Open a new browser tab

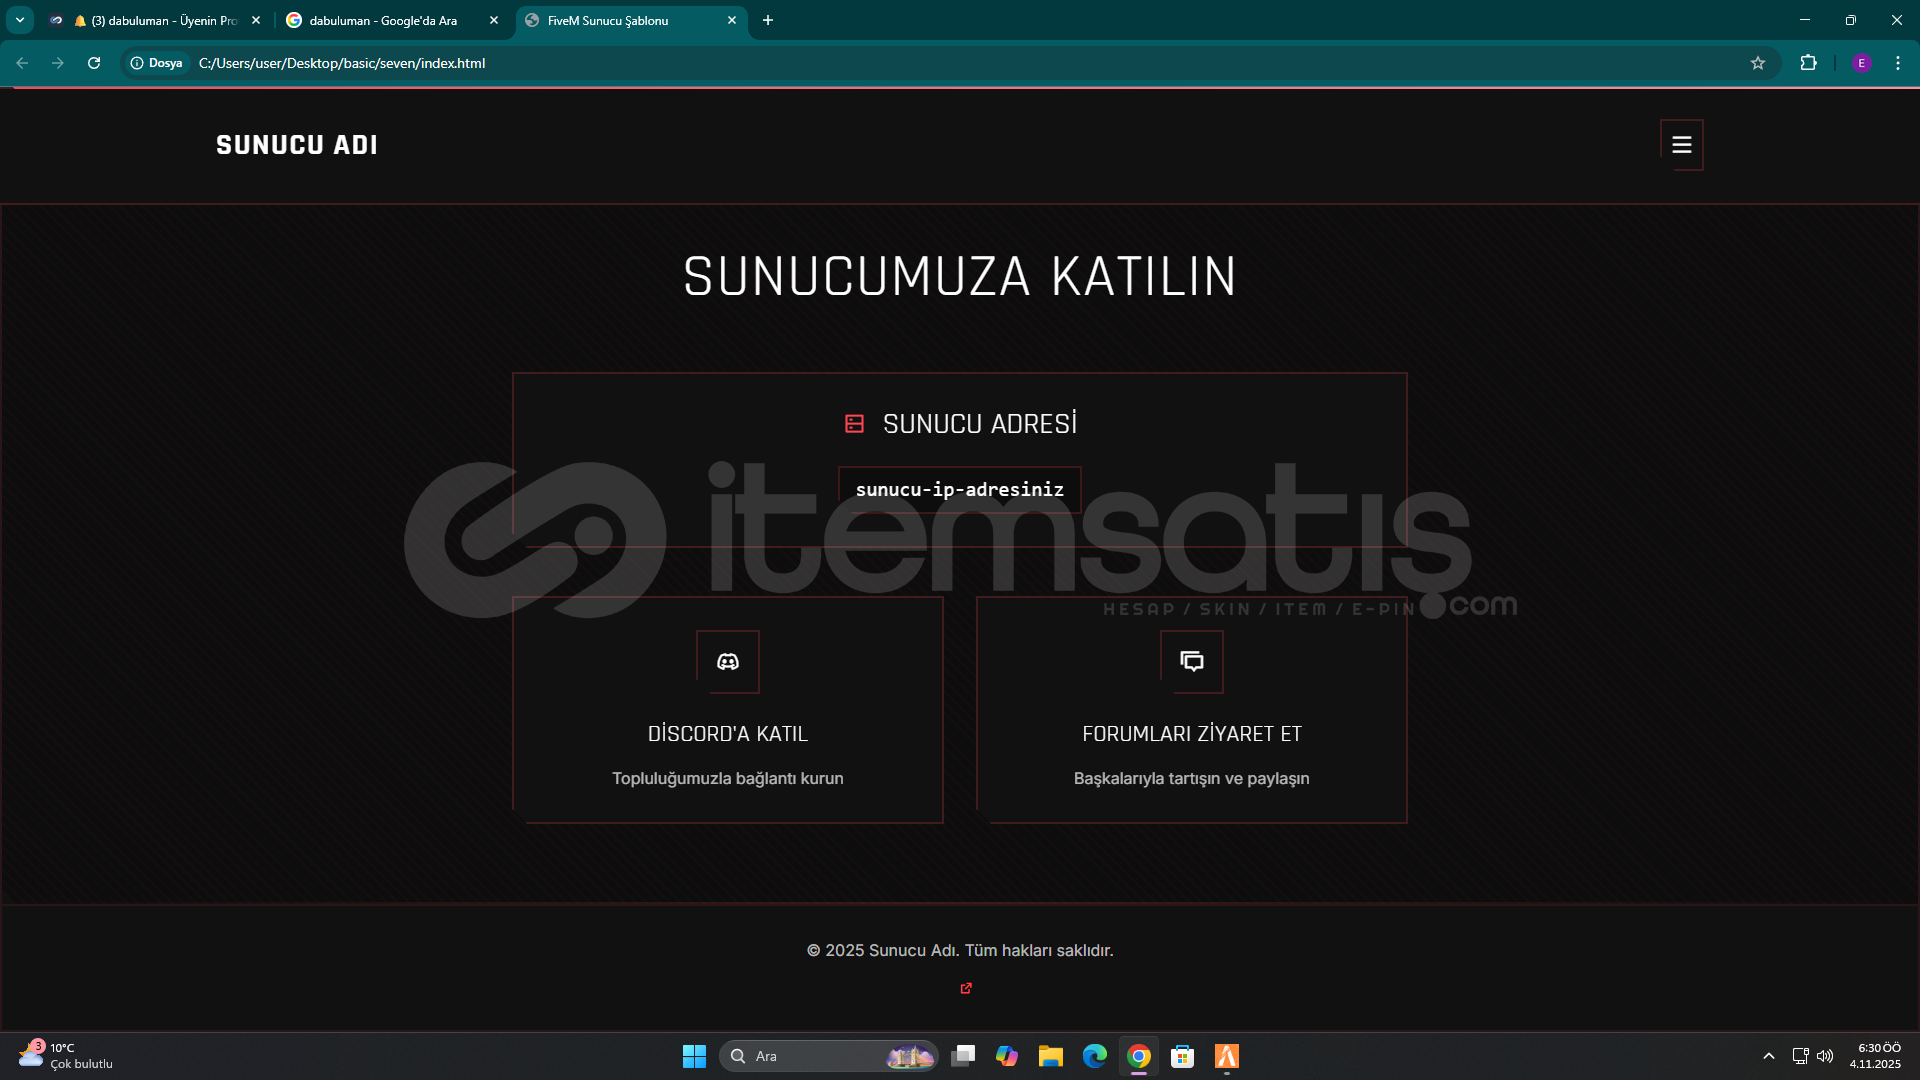click(x=768, y=20)
